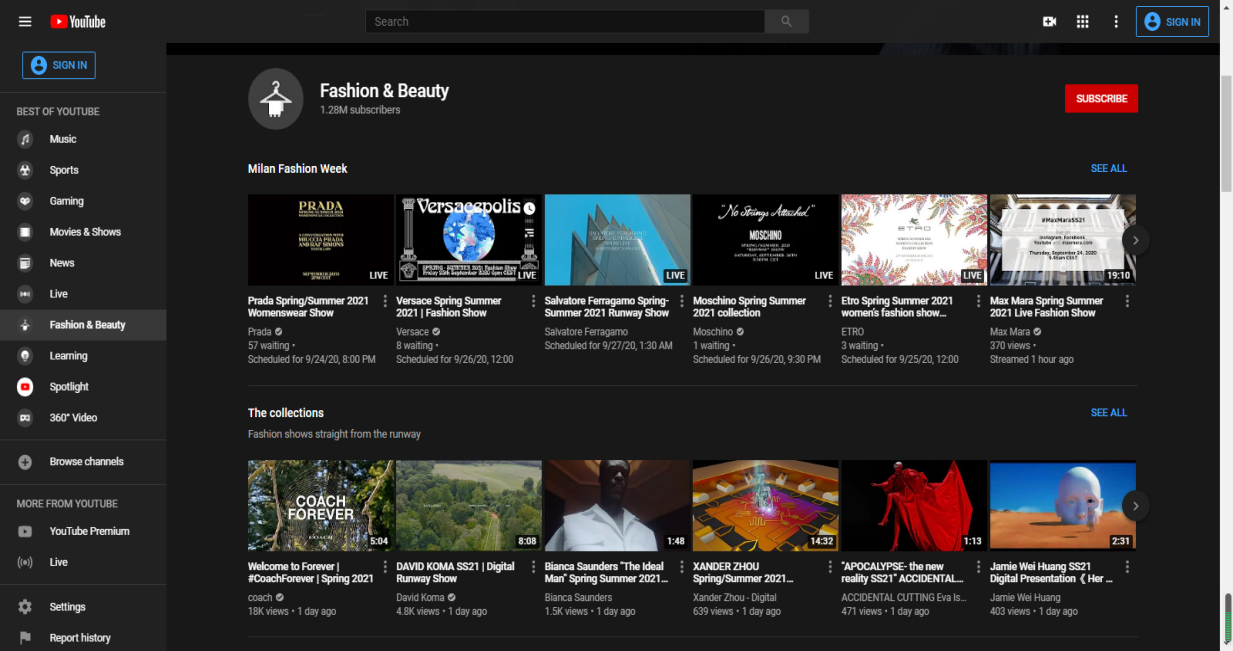Open the Etro Spring Summer 2021 title
This screenshot has width=1233, height=651.
point(897,307)
